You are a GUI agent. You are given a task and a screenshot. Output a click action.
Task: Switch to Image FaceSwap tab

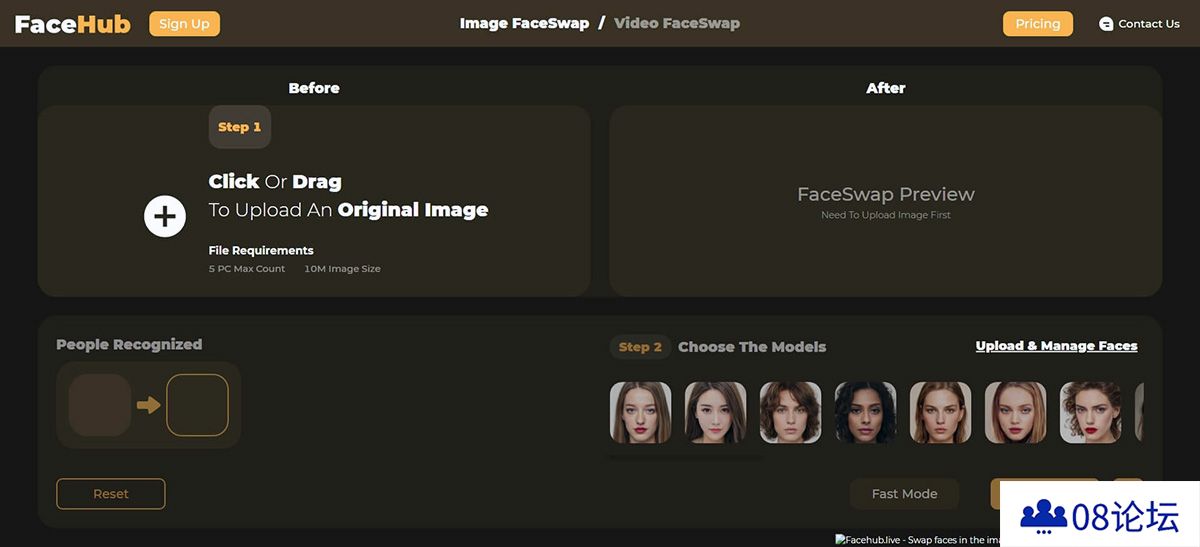524,23
